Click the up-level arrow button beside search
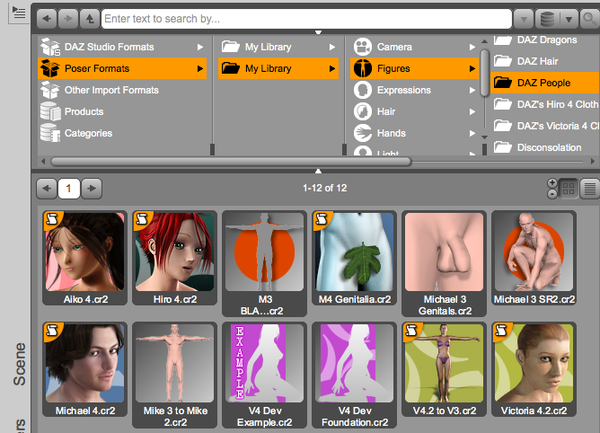 point(90,18)
